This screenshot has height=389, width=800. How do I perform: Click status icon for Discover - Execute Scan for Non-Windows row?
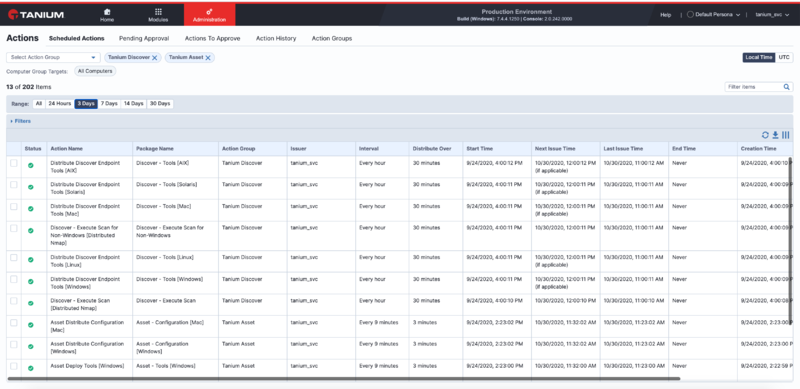31,230
